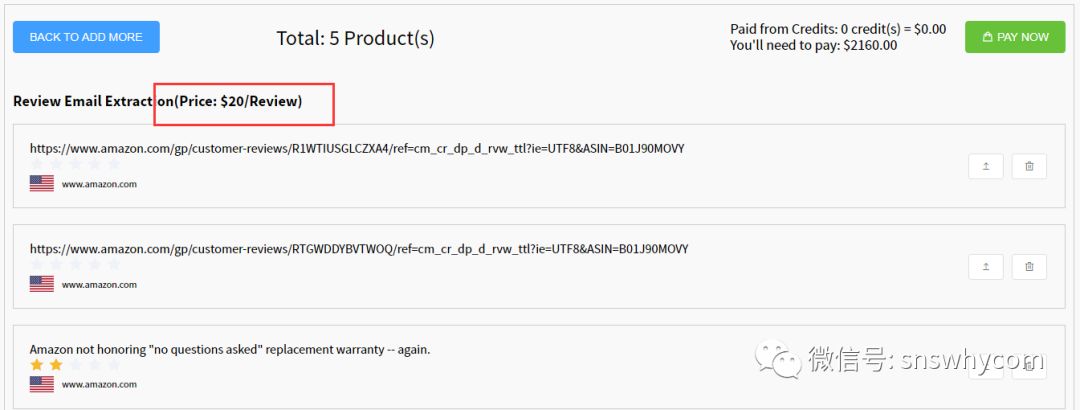Screen dimensions: 1080x410
Task: Click upload icon for review RTGWDDYBVTWOQ
Action: [x=985, y=267]
